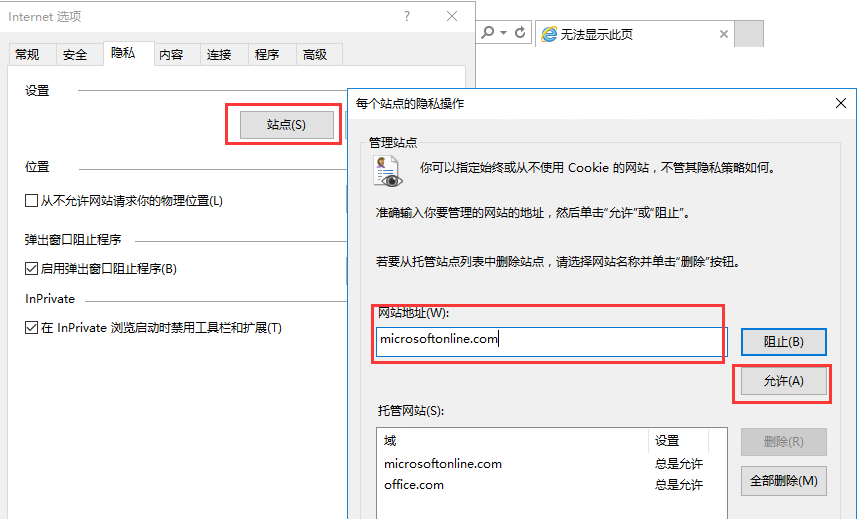Screen dimensions: 858x519
Task: Open the 高级 tab
Action: pyautogui.click(x=315, y=55)
